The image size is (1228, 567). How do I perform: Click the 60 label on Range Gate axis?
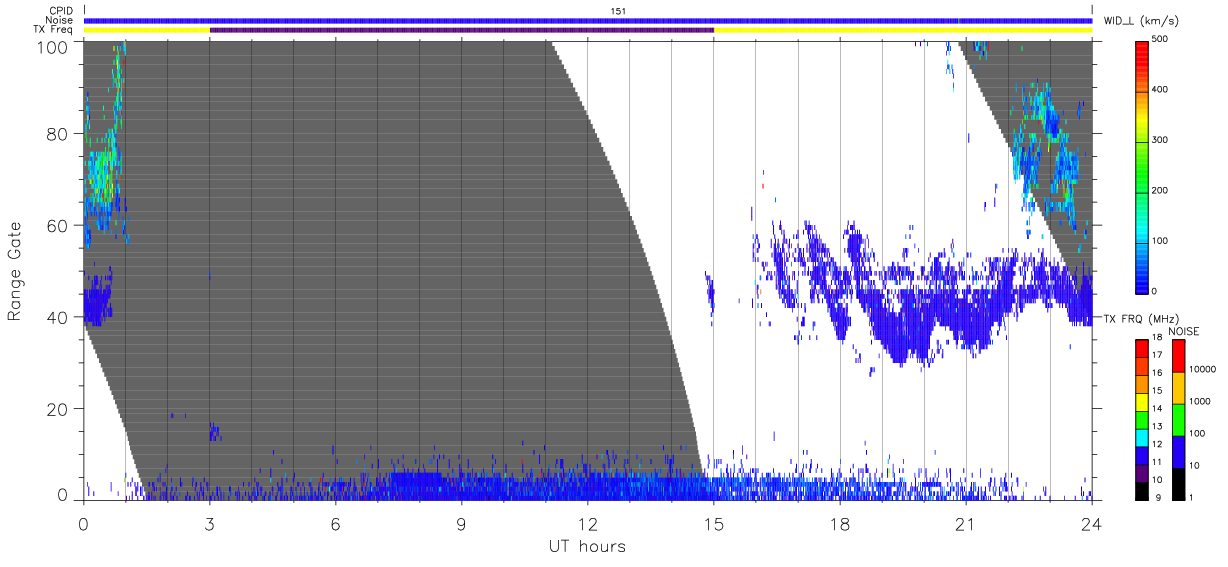pyautogui.click(x=59, y=226)
